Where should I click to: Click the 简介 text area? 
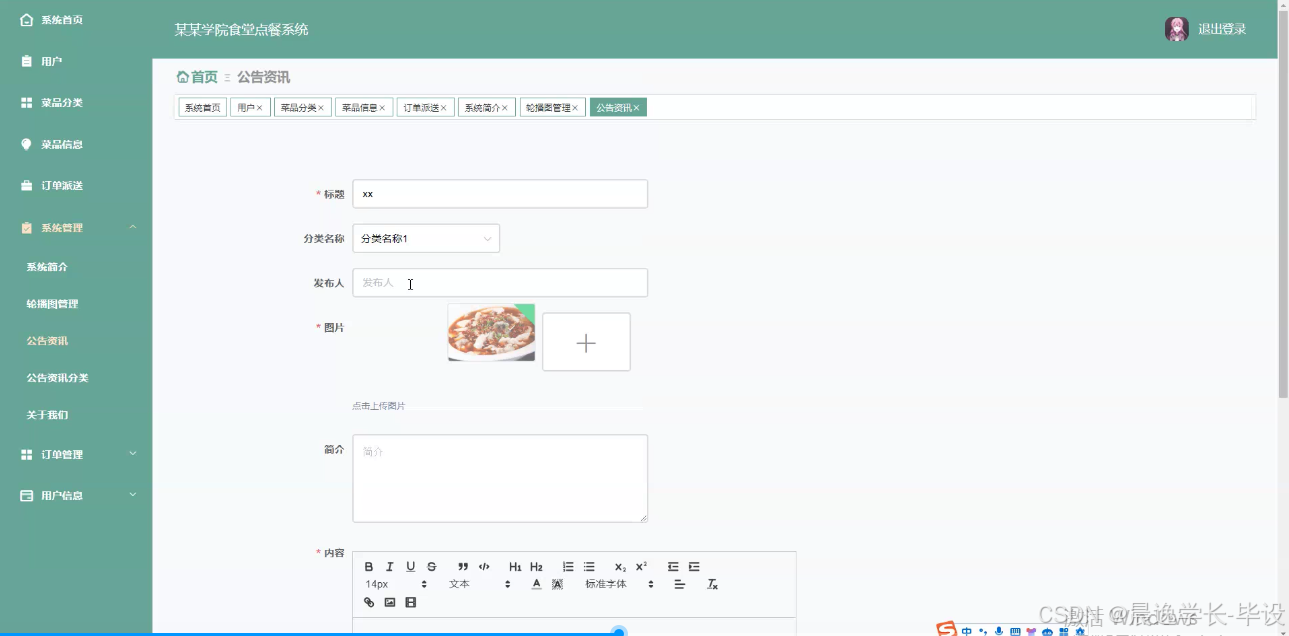(x=500, y=478)
